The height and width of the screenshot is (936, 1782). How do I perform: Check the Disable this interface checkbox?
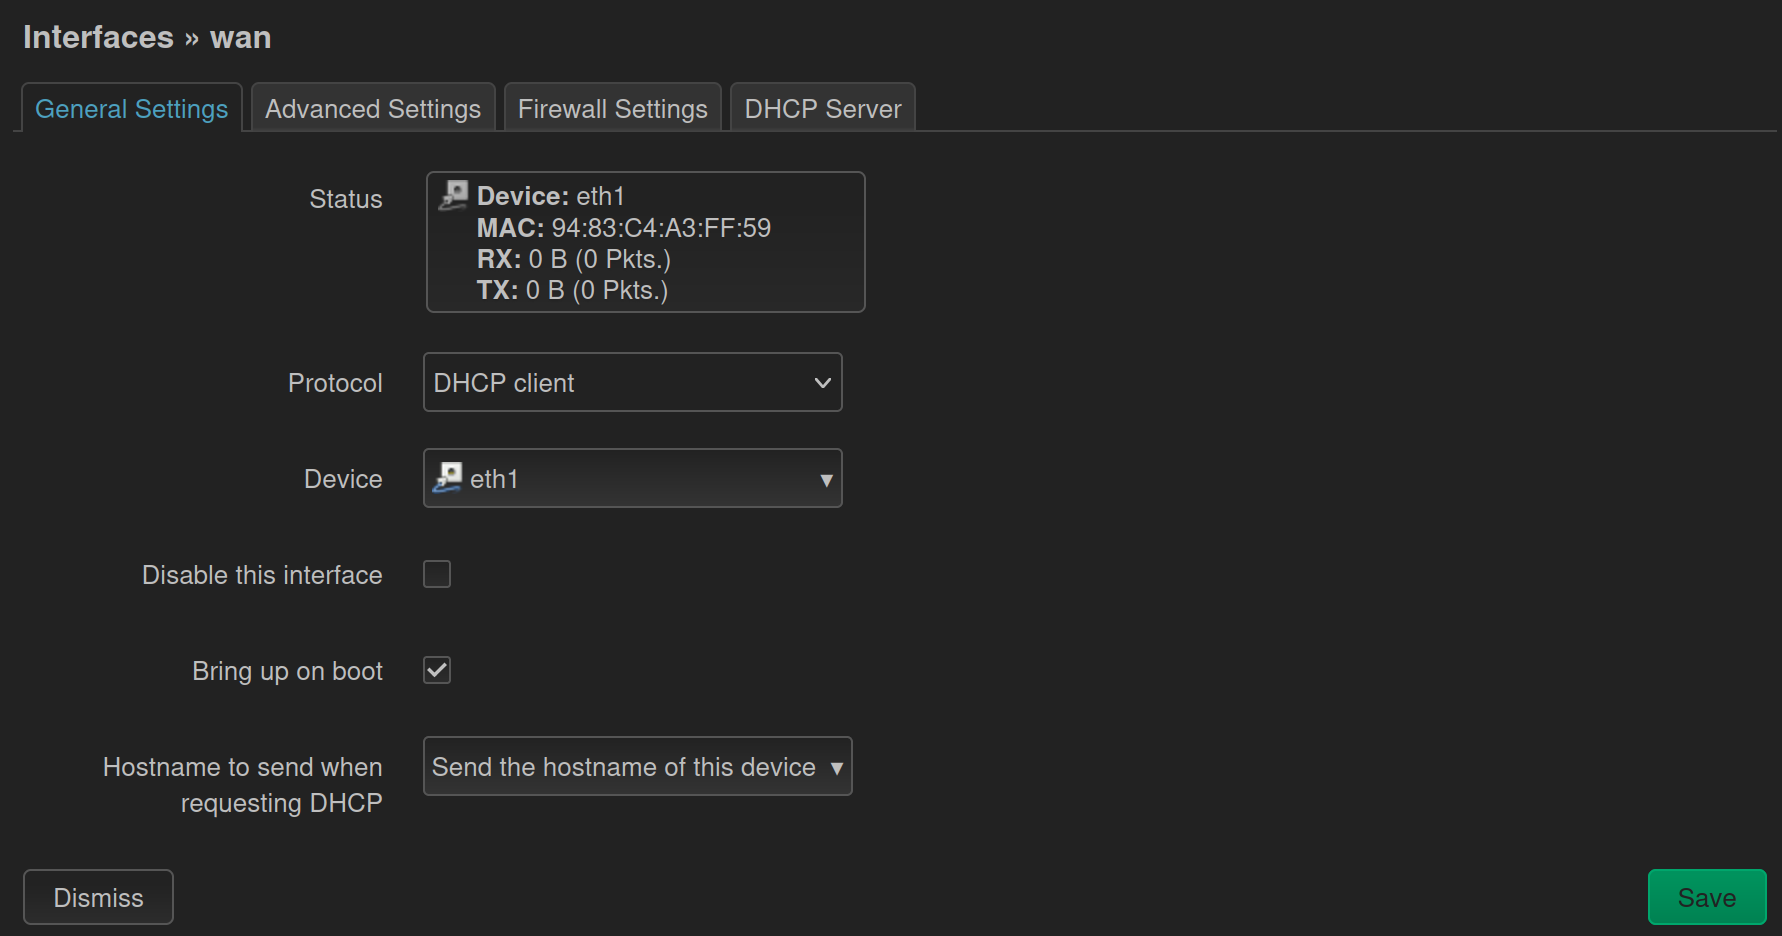[x=437, y=574]
